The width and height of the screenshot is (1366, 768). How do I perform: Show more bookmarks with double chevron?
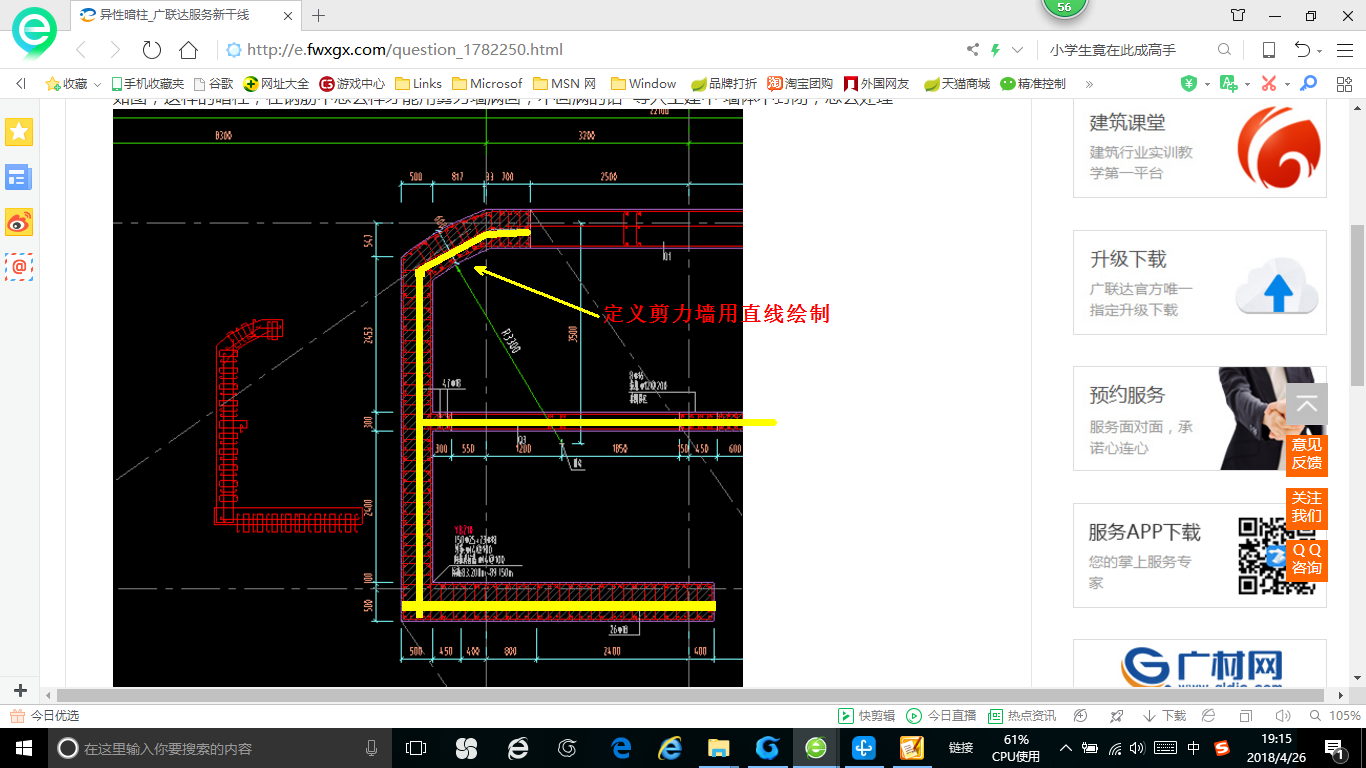tap(1089, 84)
